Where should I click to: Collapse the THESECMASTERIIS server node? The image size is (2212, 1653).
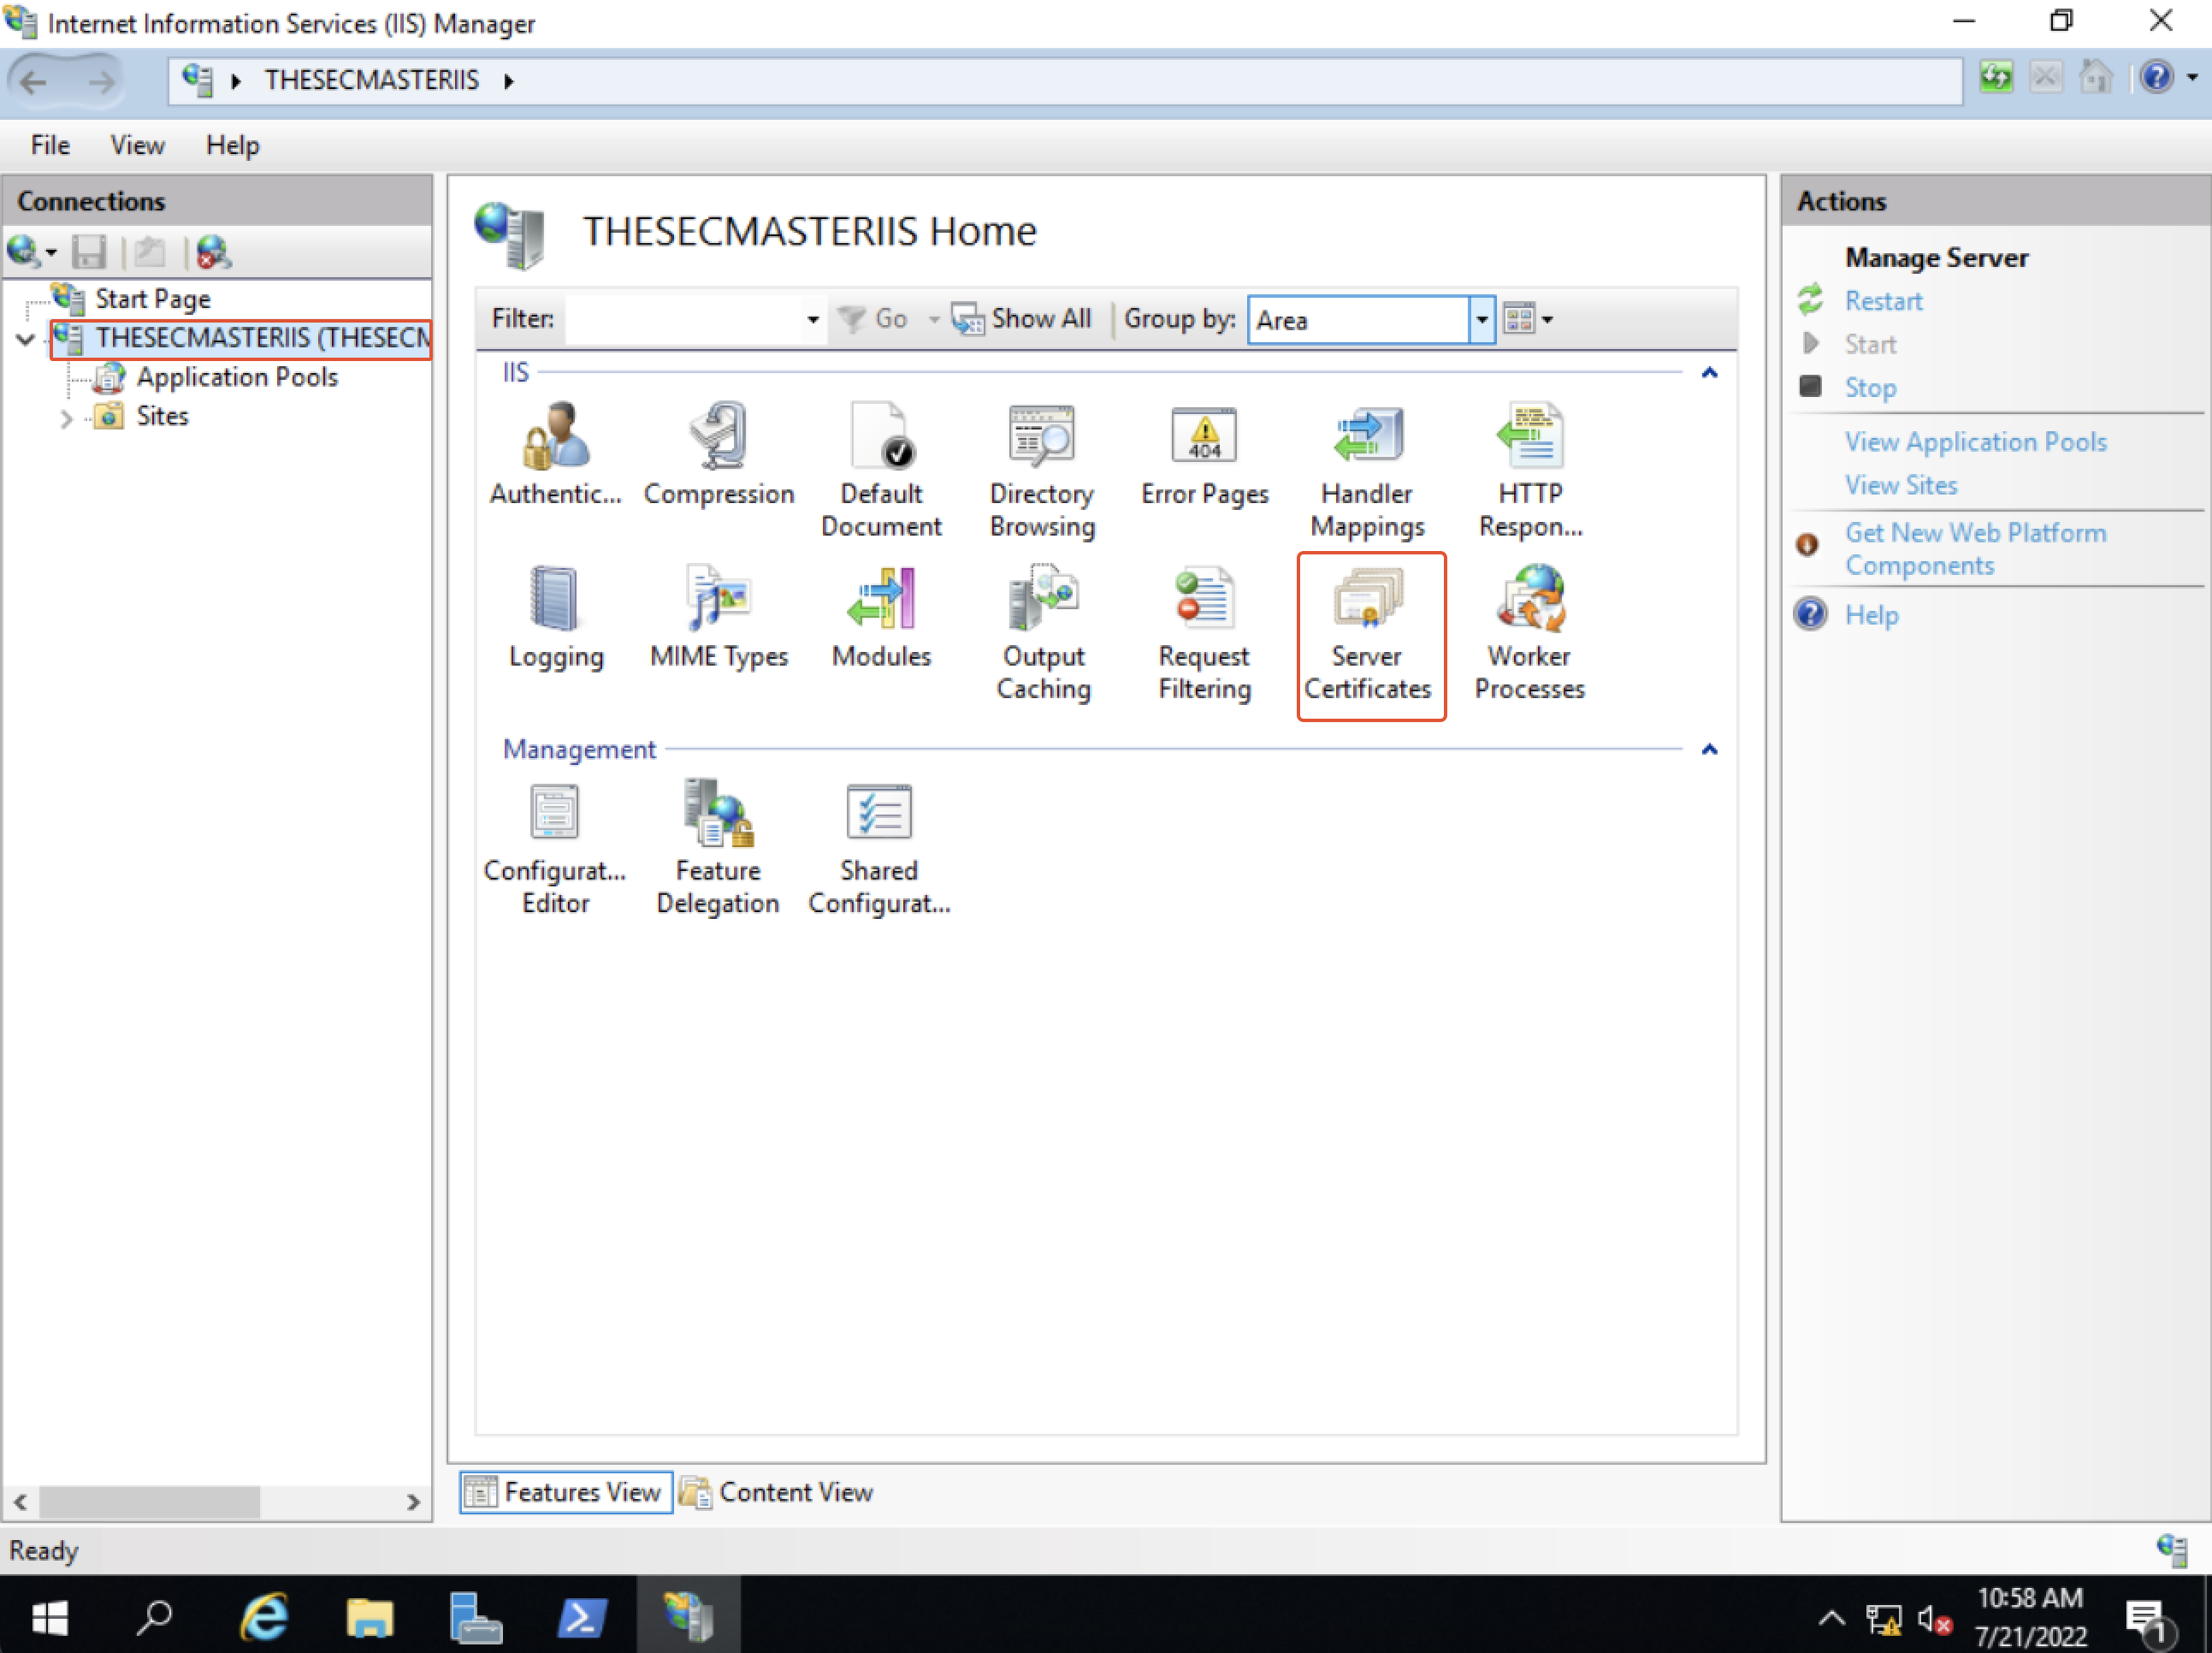tap(26, 339)
